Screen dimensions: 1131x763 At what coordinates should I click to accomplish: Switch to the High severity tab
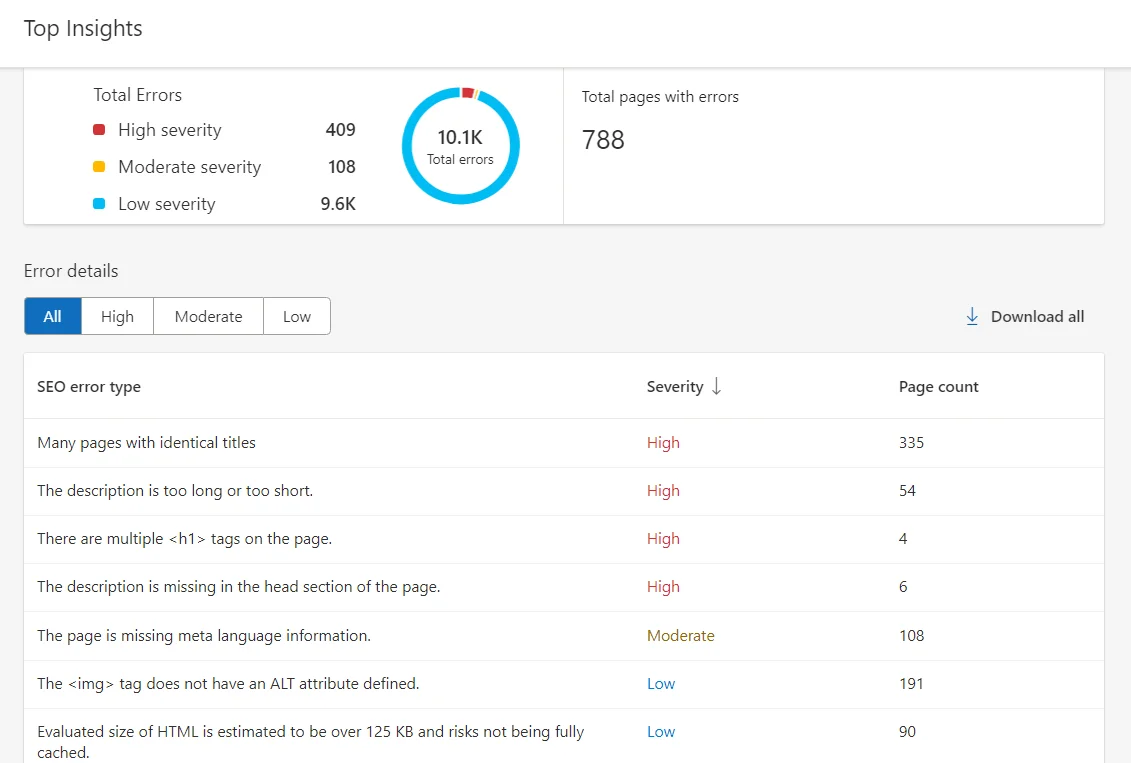point(117,316)
